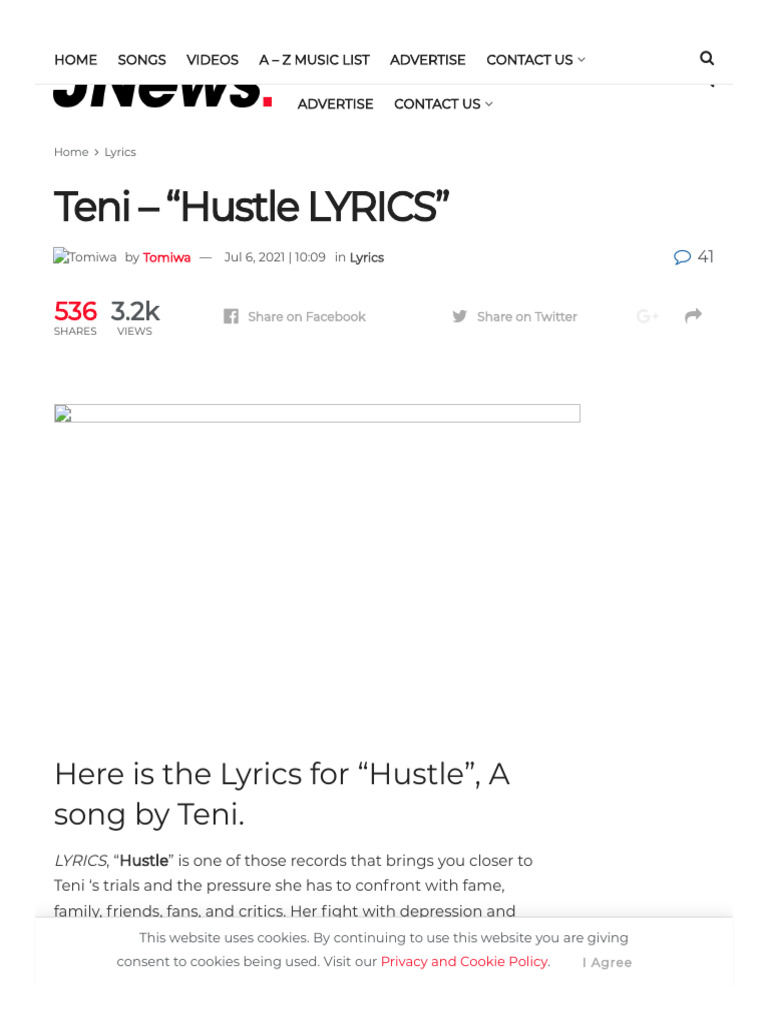Click the Home breadcrumb link
The width and height of the screenshot is (768, 1024).
point(71,152)
